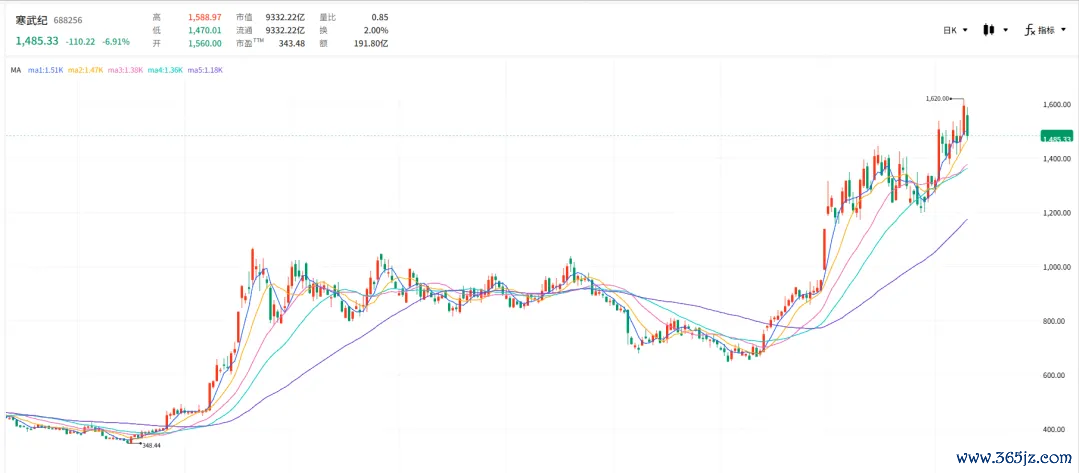This screenshot has width=1079, height=473.
Task: Click the current price 1,485.33
Action: 37,42
